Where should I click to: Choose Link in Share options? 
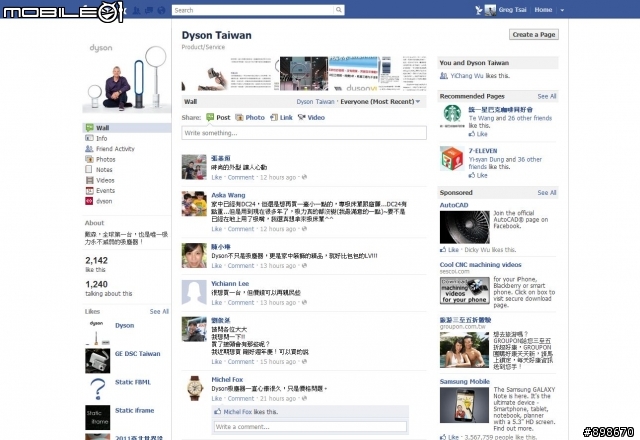pos(282,118)
